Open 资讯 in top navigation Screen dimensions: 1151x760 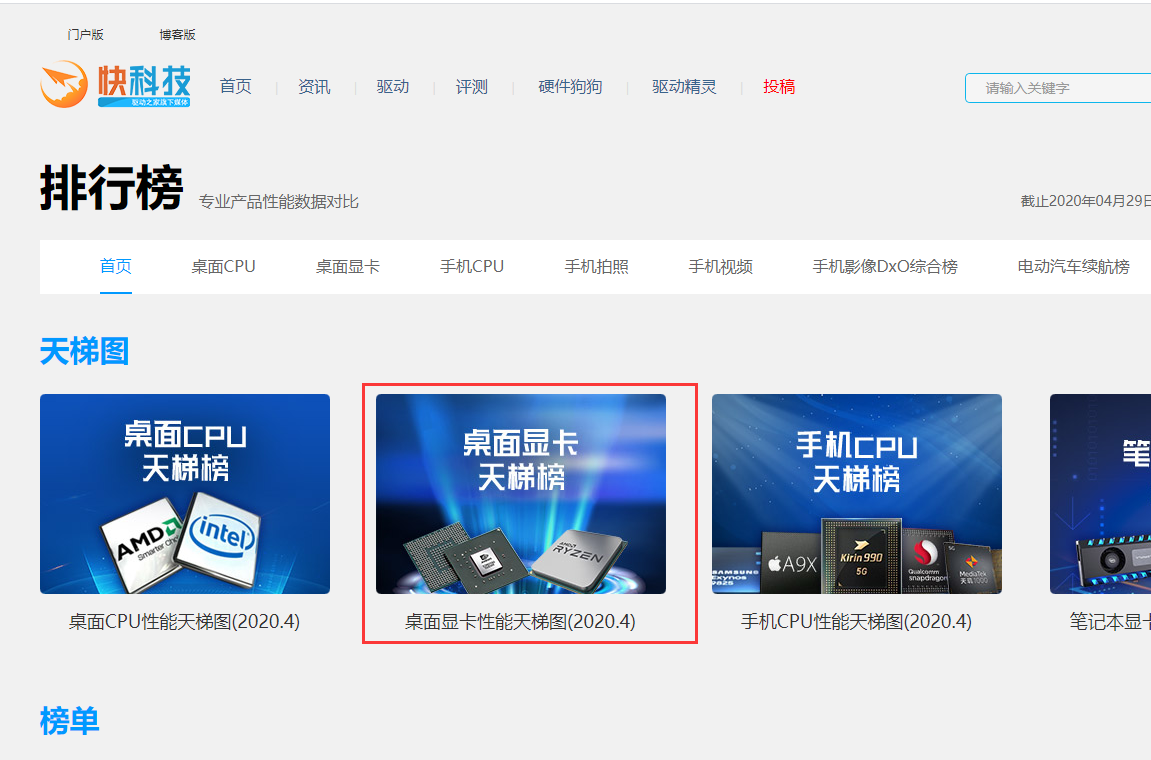tap(314, 87)
